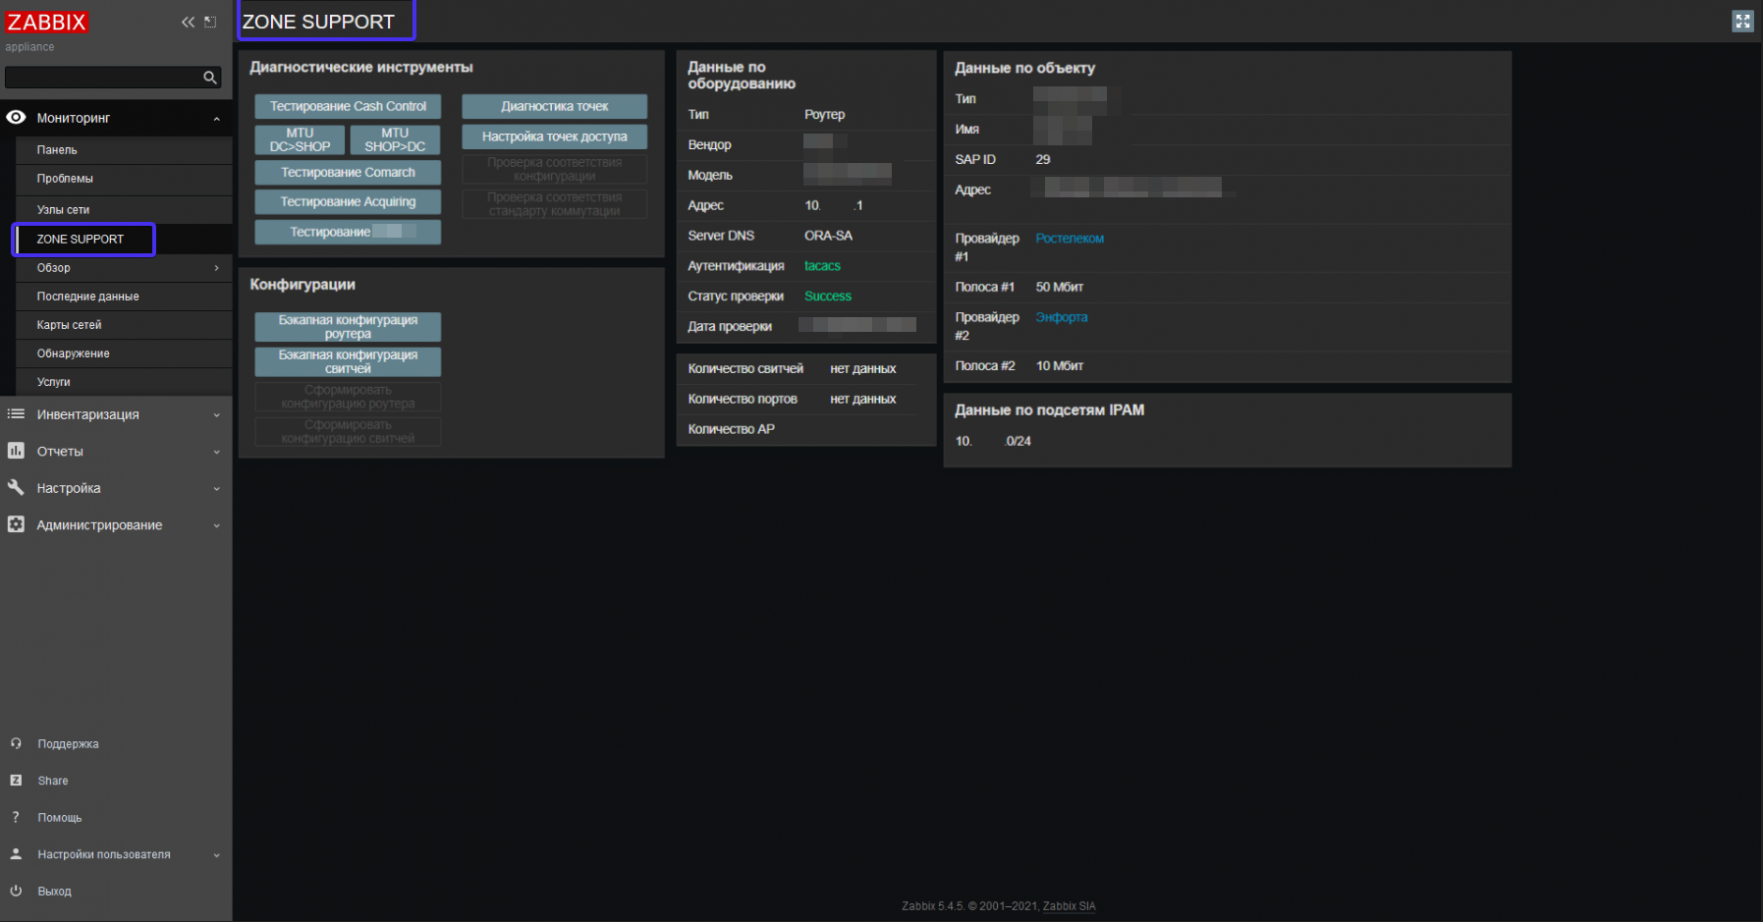Collapse the sidebar with the double-chevron icon
Screen dimensions: 1763x922
186,21
